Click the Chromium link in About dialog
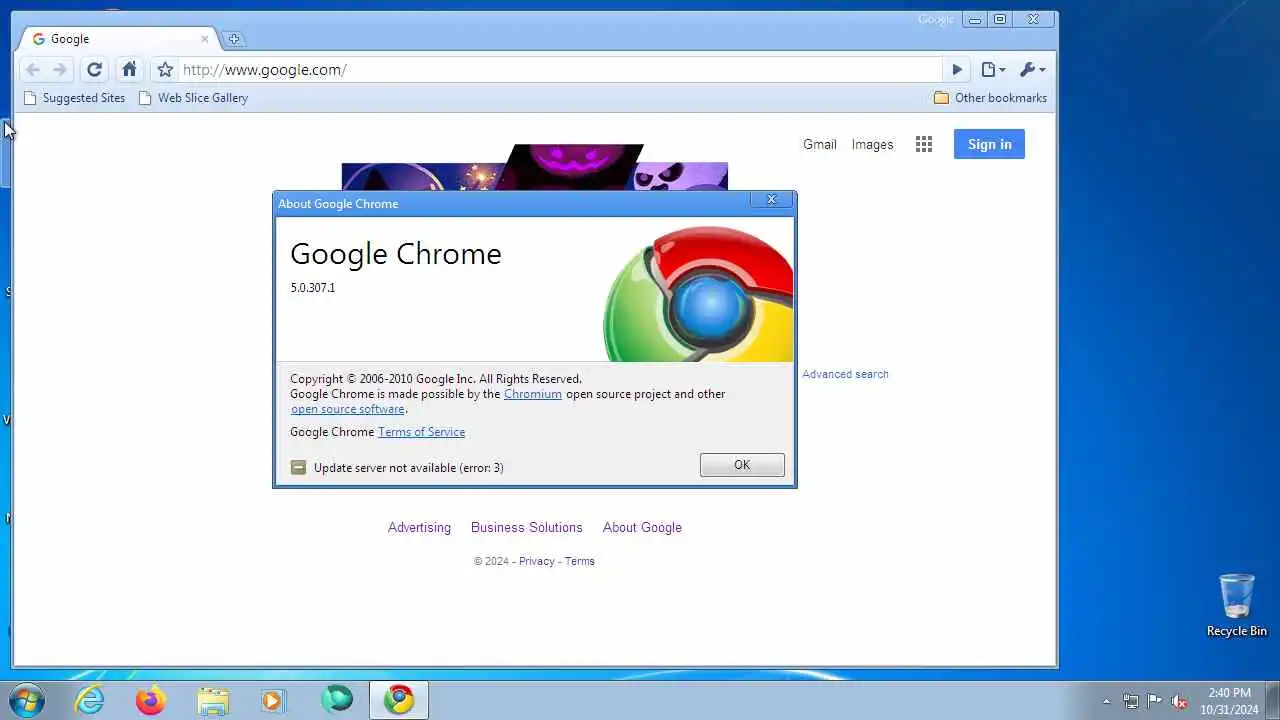 533,394
